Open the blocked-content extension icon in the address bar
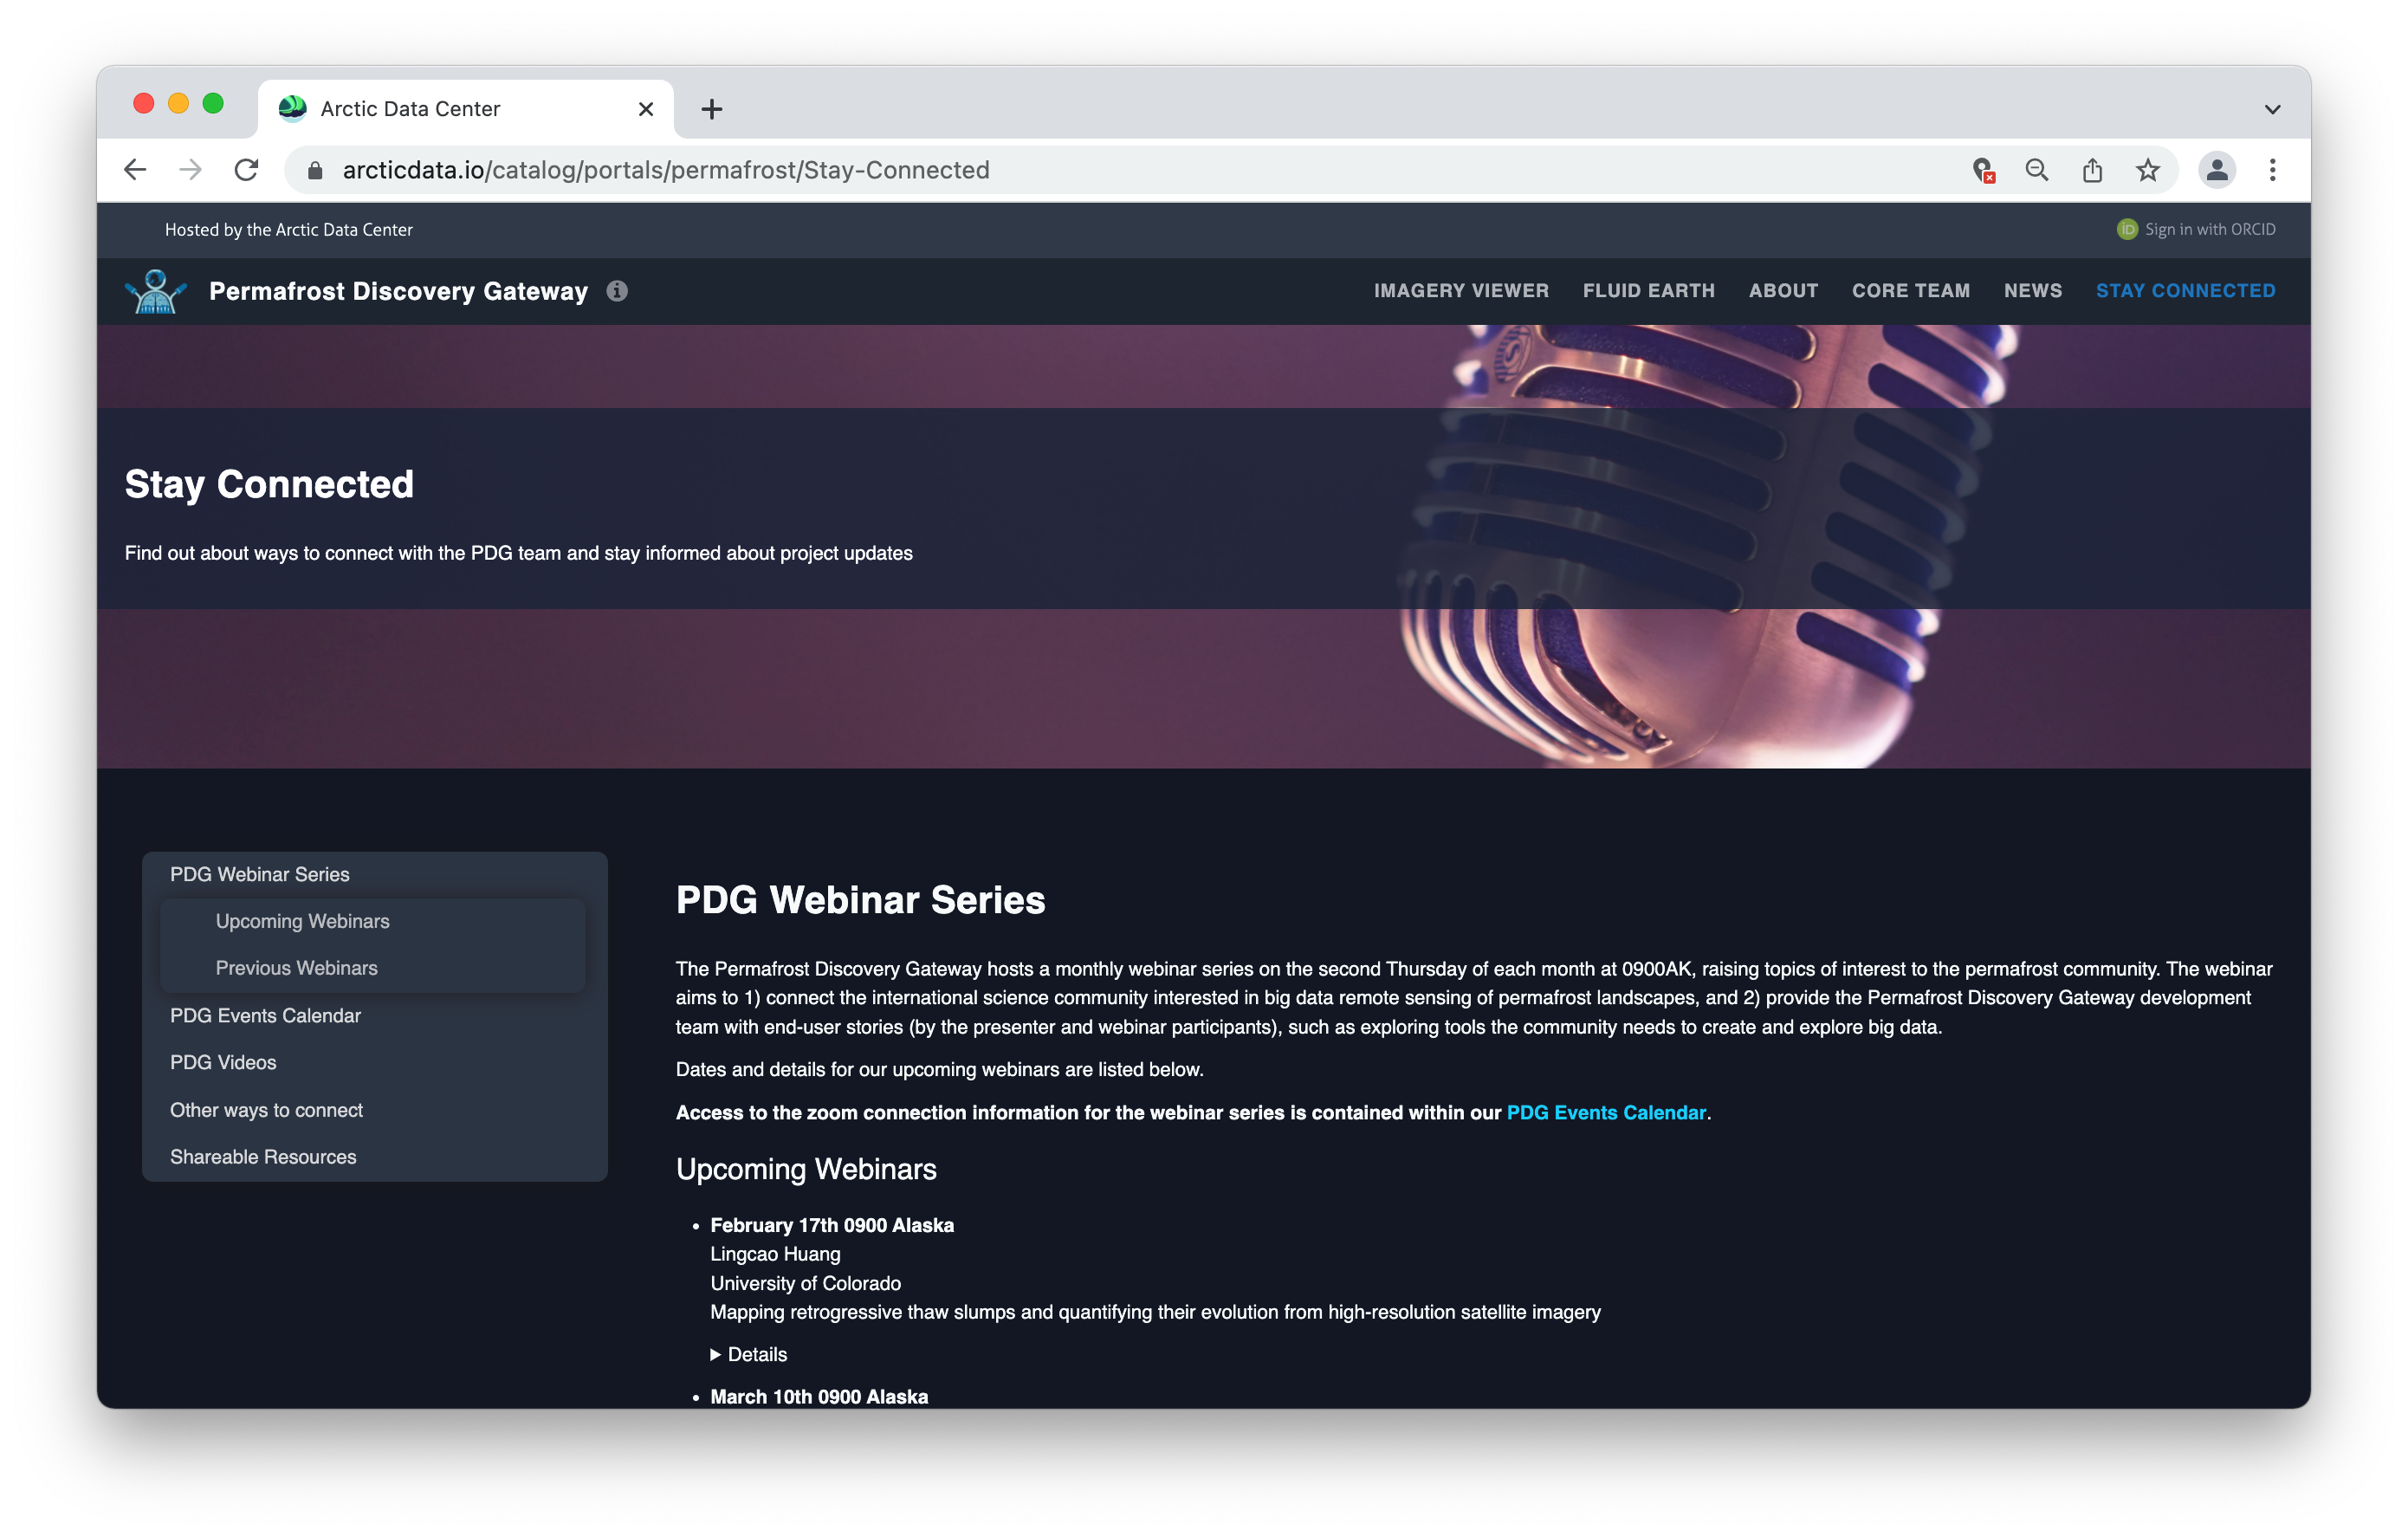2408x1537 pixels. coord(1983,170)
